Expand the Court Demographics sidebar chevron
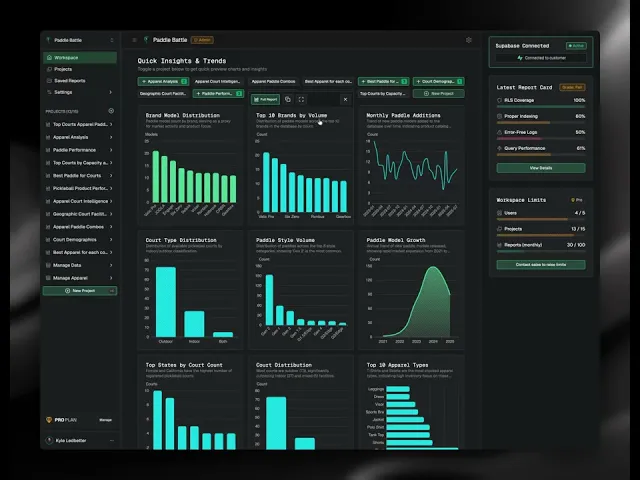 click(x=111, y=240)
